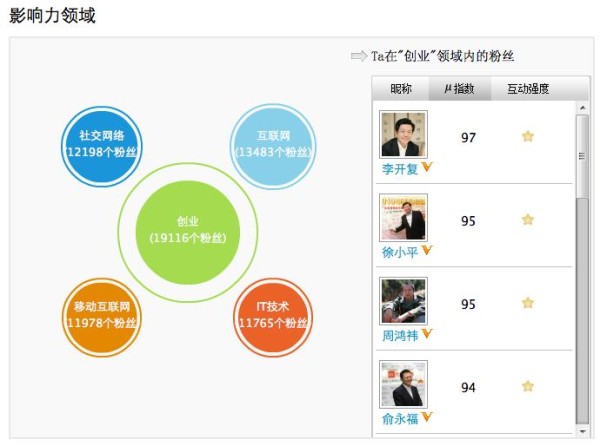
Task: Click the 俞永福 avatar thumbnail
Action: [403, 383]
